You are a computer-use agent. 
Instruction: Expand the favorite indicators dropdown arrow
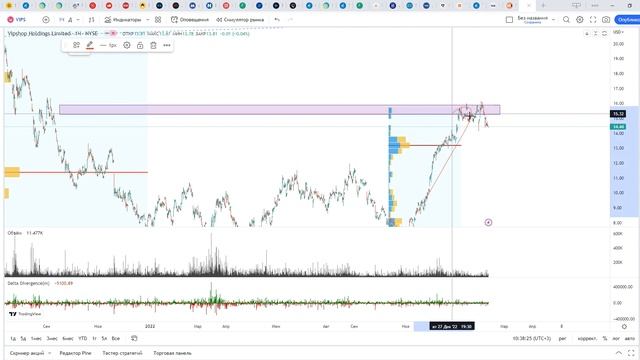point(148,20)
